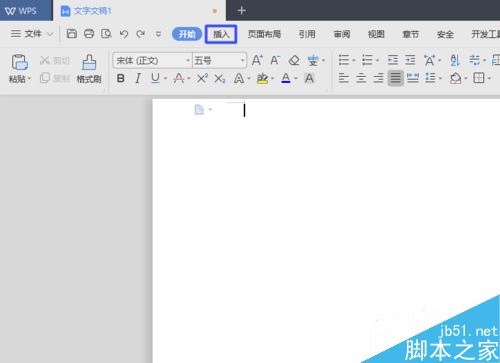
Task: Toggle Italic formatting
Action: 138,79
